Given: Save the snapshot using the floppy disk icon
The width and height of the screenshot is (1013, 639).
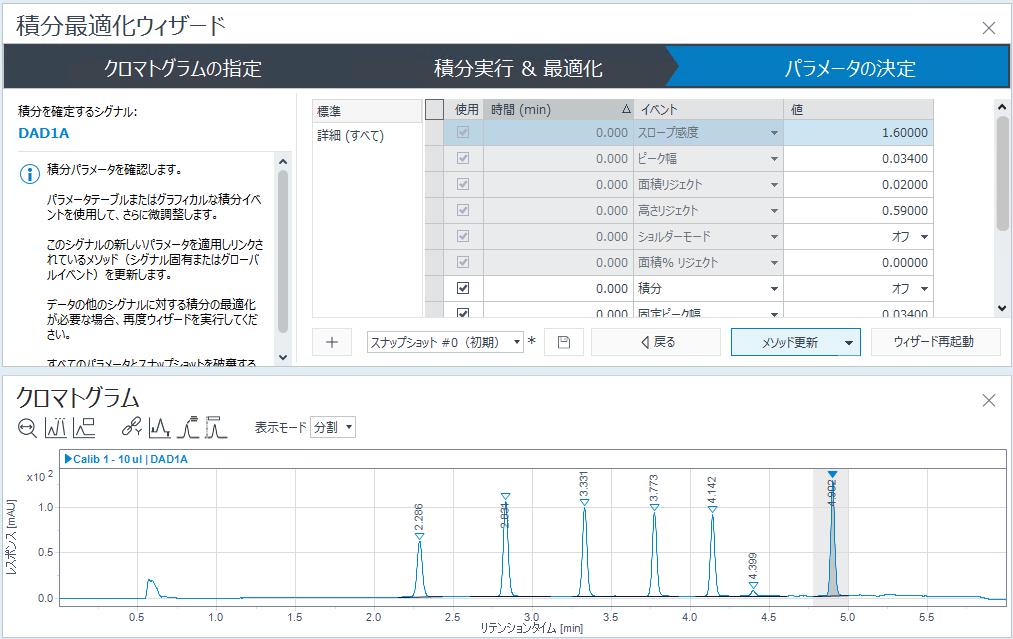Looking at the screenshot, I should [x=564, y=342].
